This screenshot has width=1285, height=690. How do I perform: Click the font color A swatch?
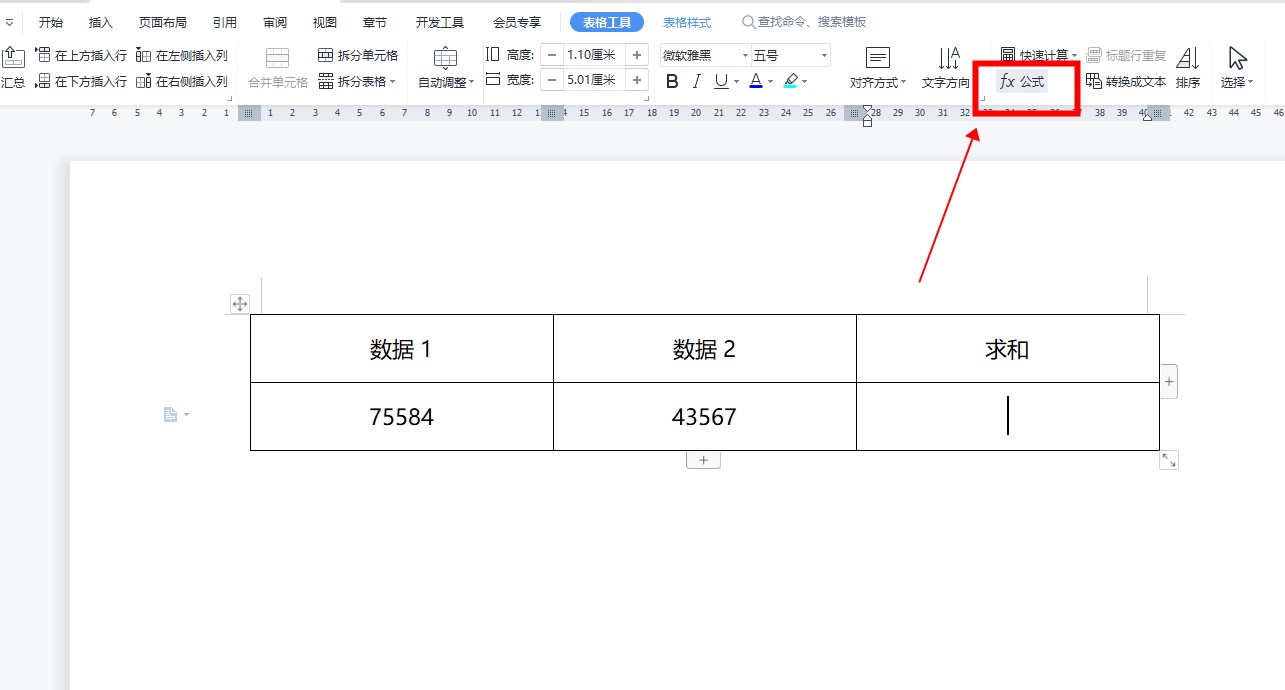(756, 82)
